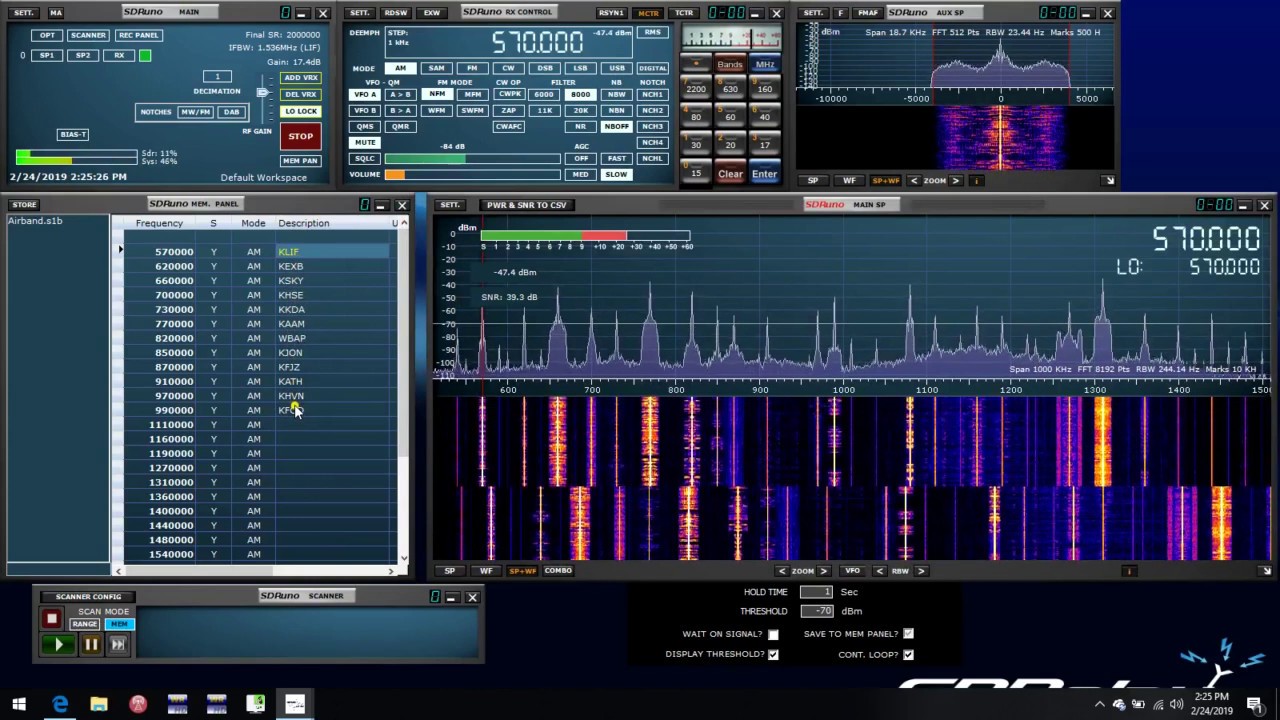Stop scanner with red square button
Image resolution: width=1280 pixels, height=720 pixels.
(52, 619)
